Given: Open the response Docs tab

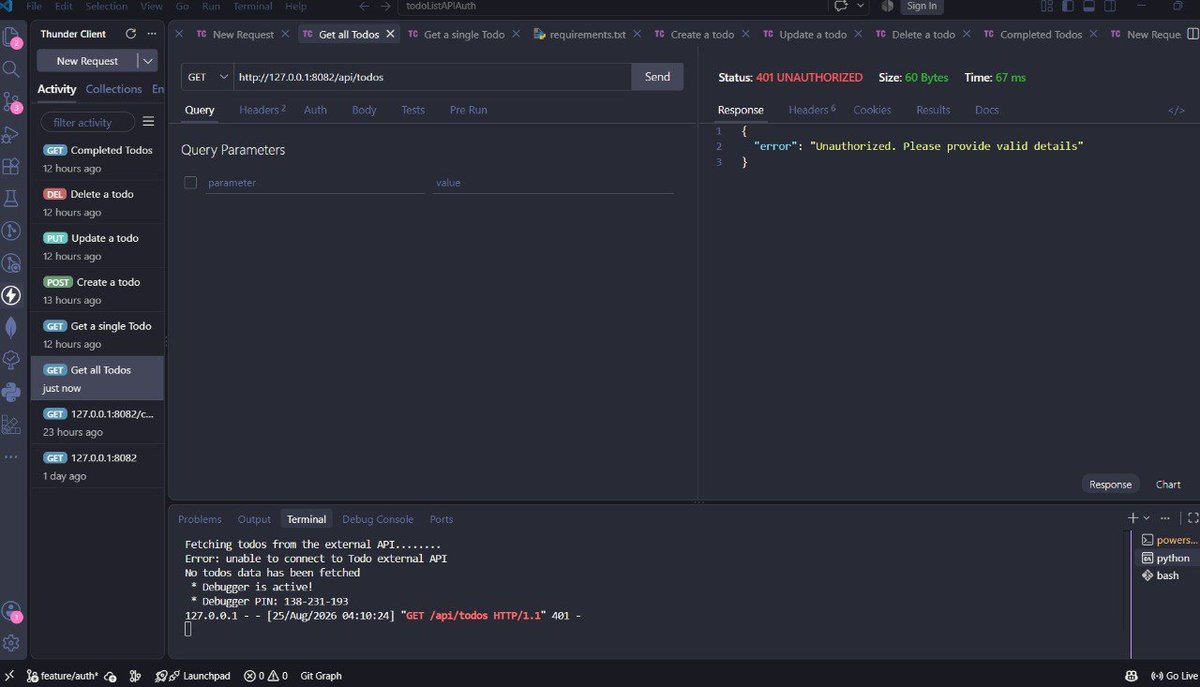Looking at the screenshot, I should click(x=987, y=110).
